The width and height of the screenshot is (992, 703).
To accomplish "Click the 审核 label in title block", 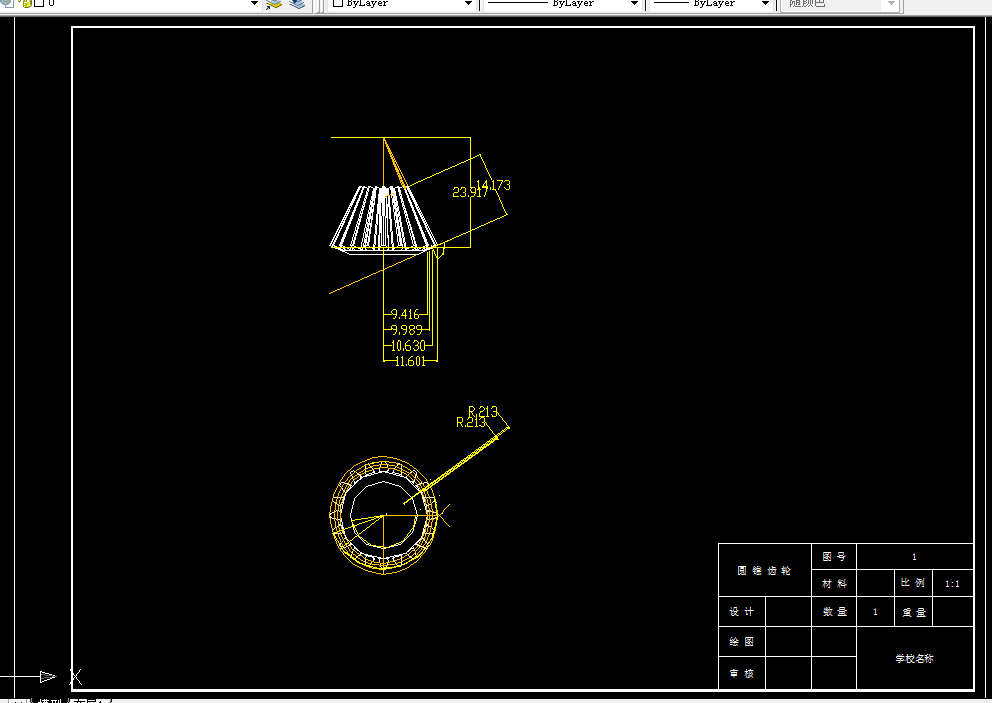I will (741, 673).
